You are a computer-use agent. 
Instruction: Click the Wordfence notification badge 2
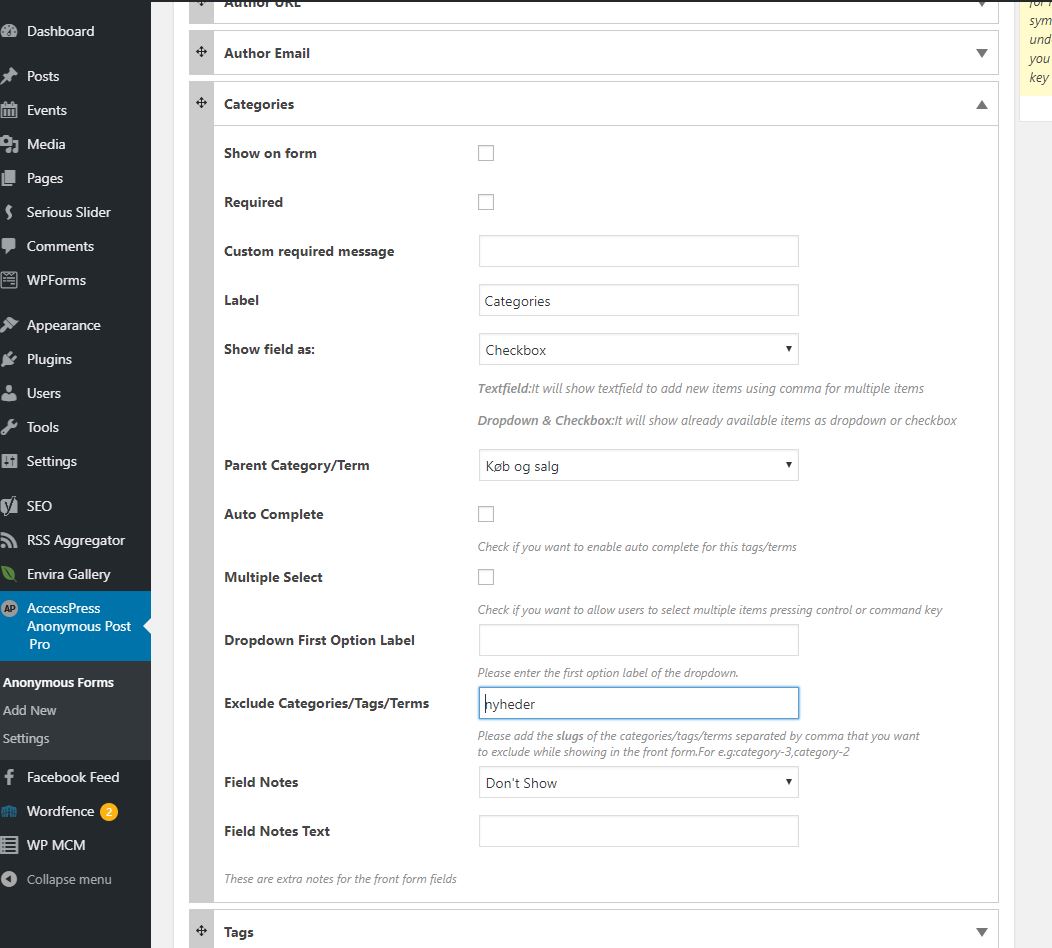pyautogui.click(x=109, y=812)
